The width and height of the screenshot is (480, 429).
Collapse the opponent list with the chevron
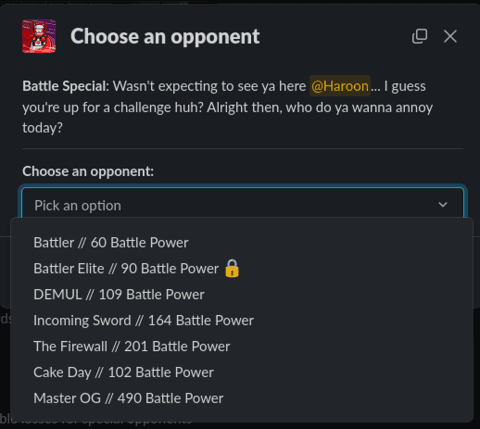point(443,204)
